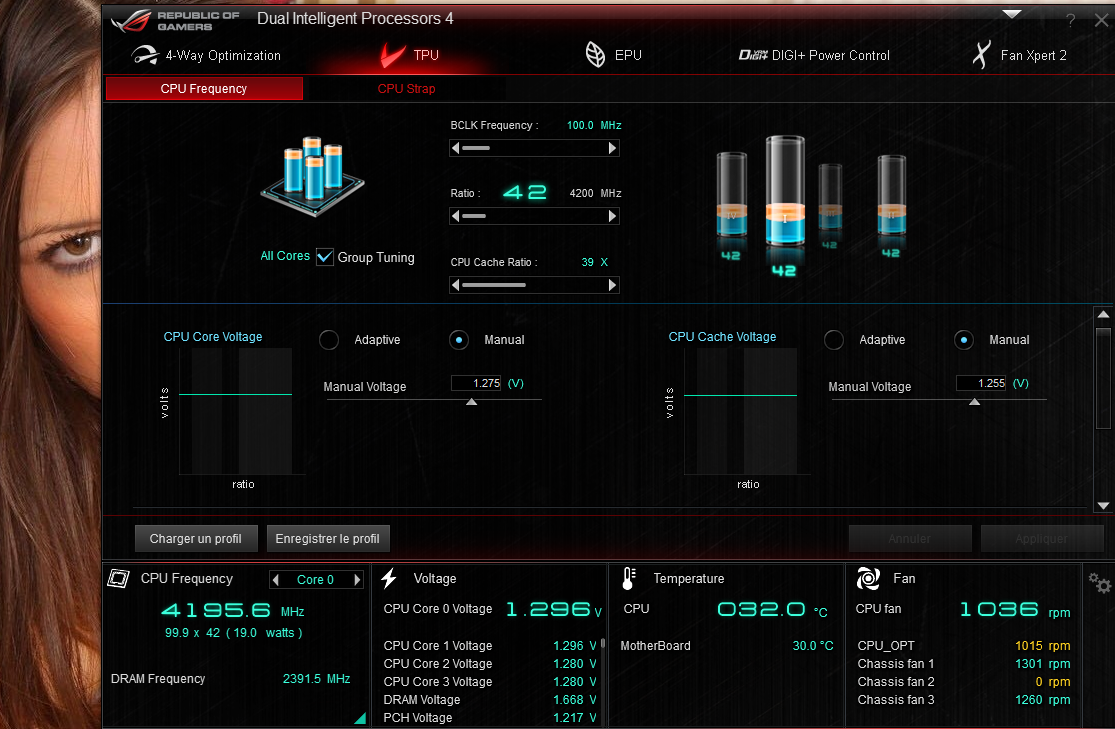Open monitor settings gear icon
The width and height of the screenshot is (1115, 729).
[x=1099, y=583]
